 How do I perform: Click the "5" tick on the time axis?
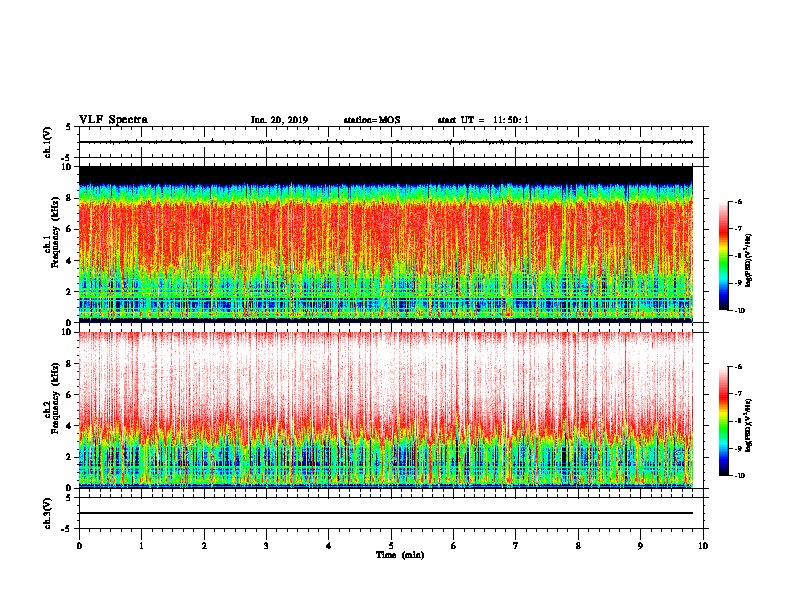point(391,545)
